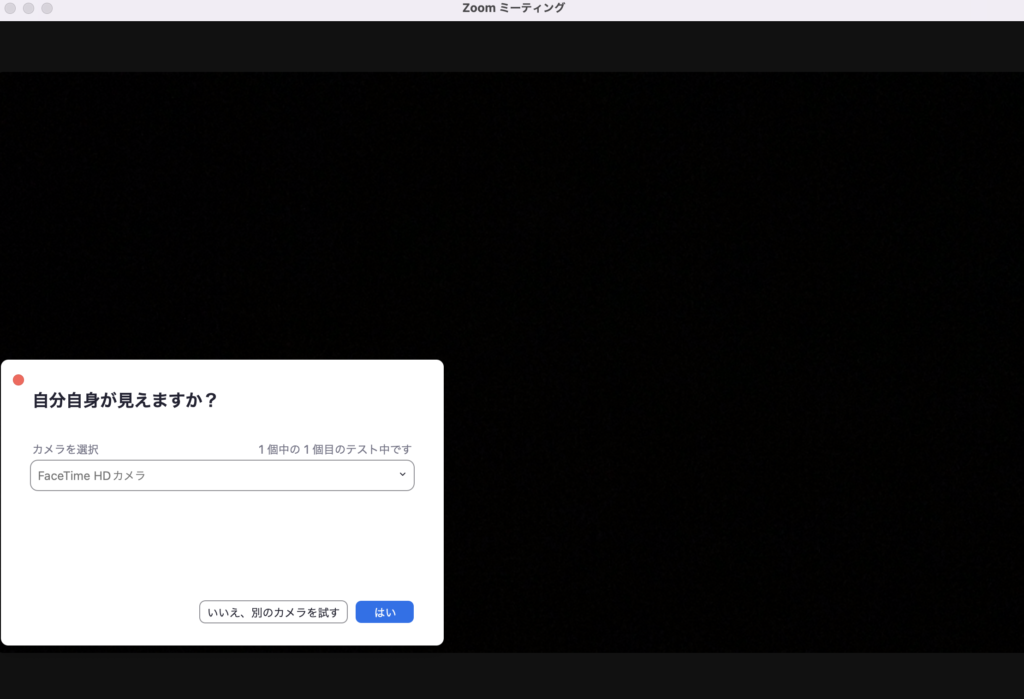
Task: Click the dark bottom control bar
Action: point(730,675)
